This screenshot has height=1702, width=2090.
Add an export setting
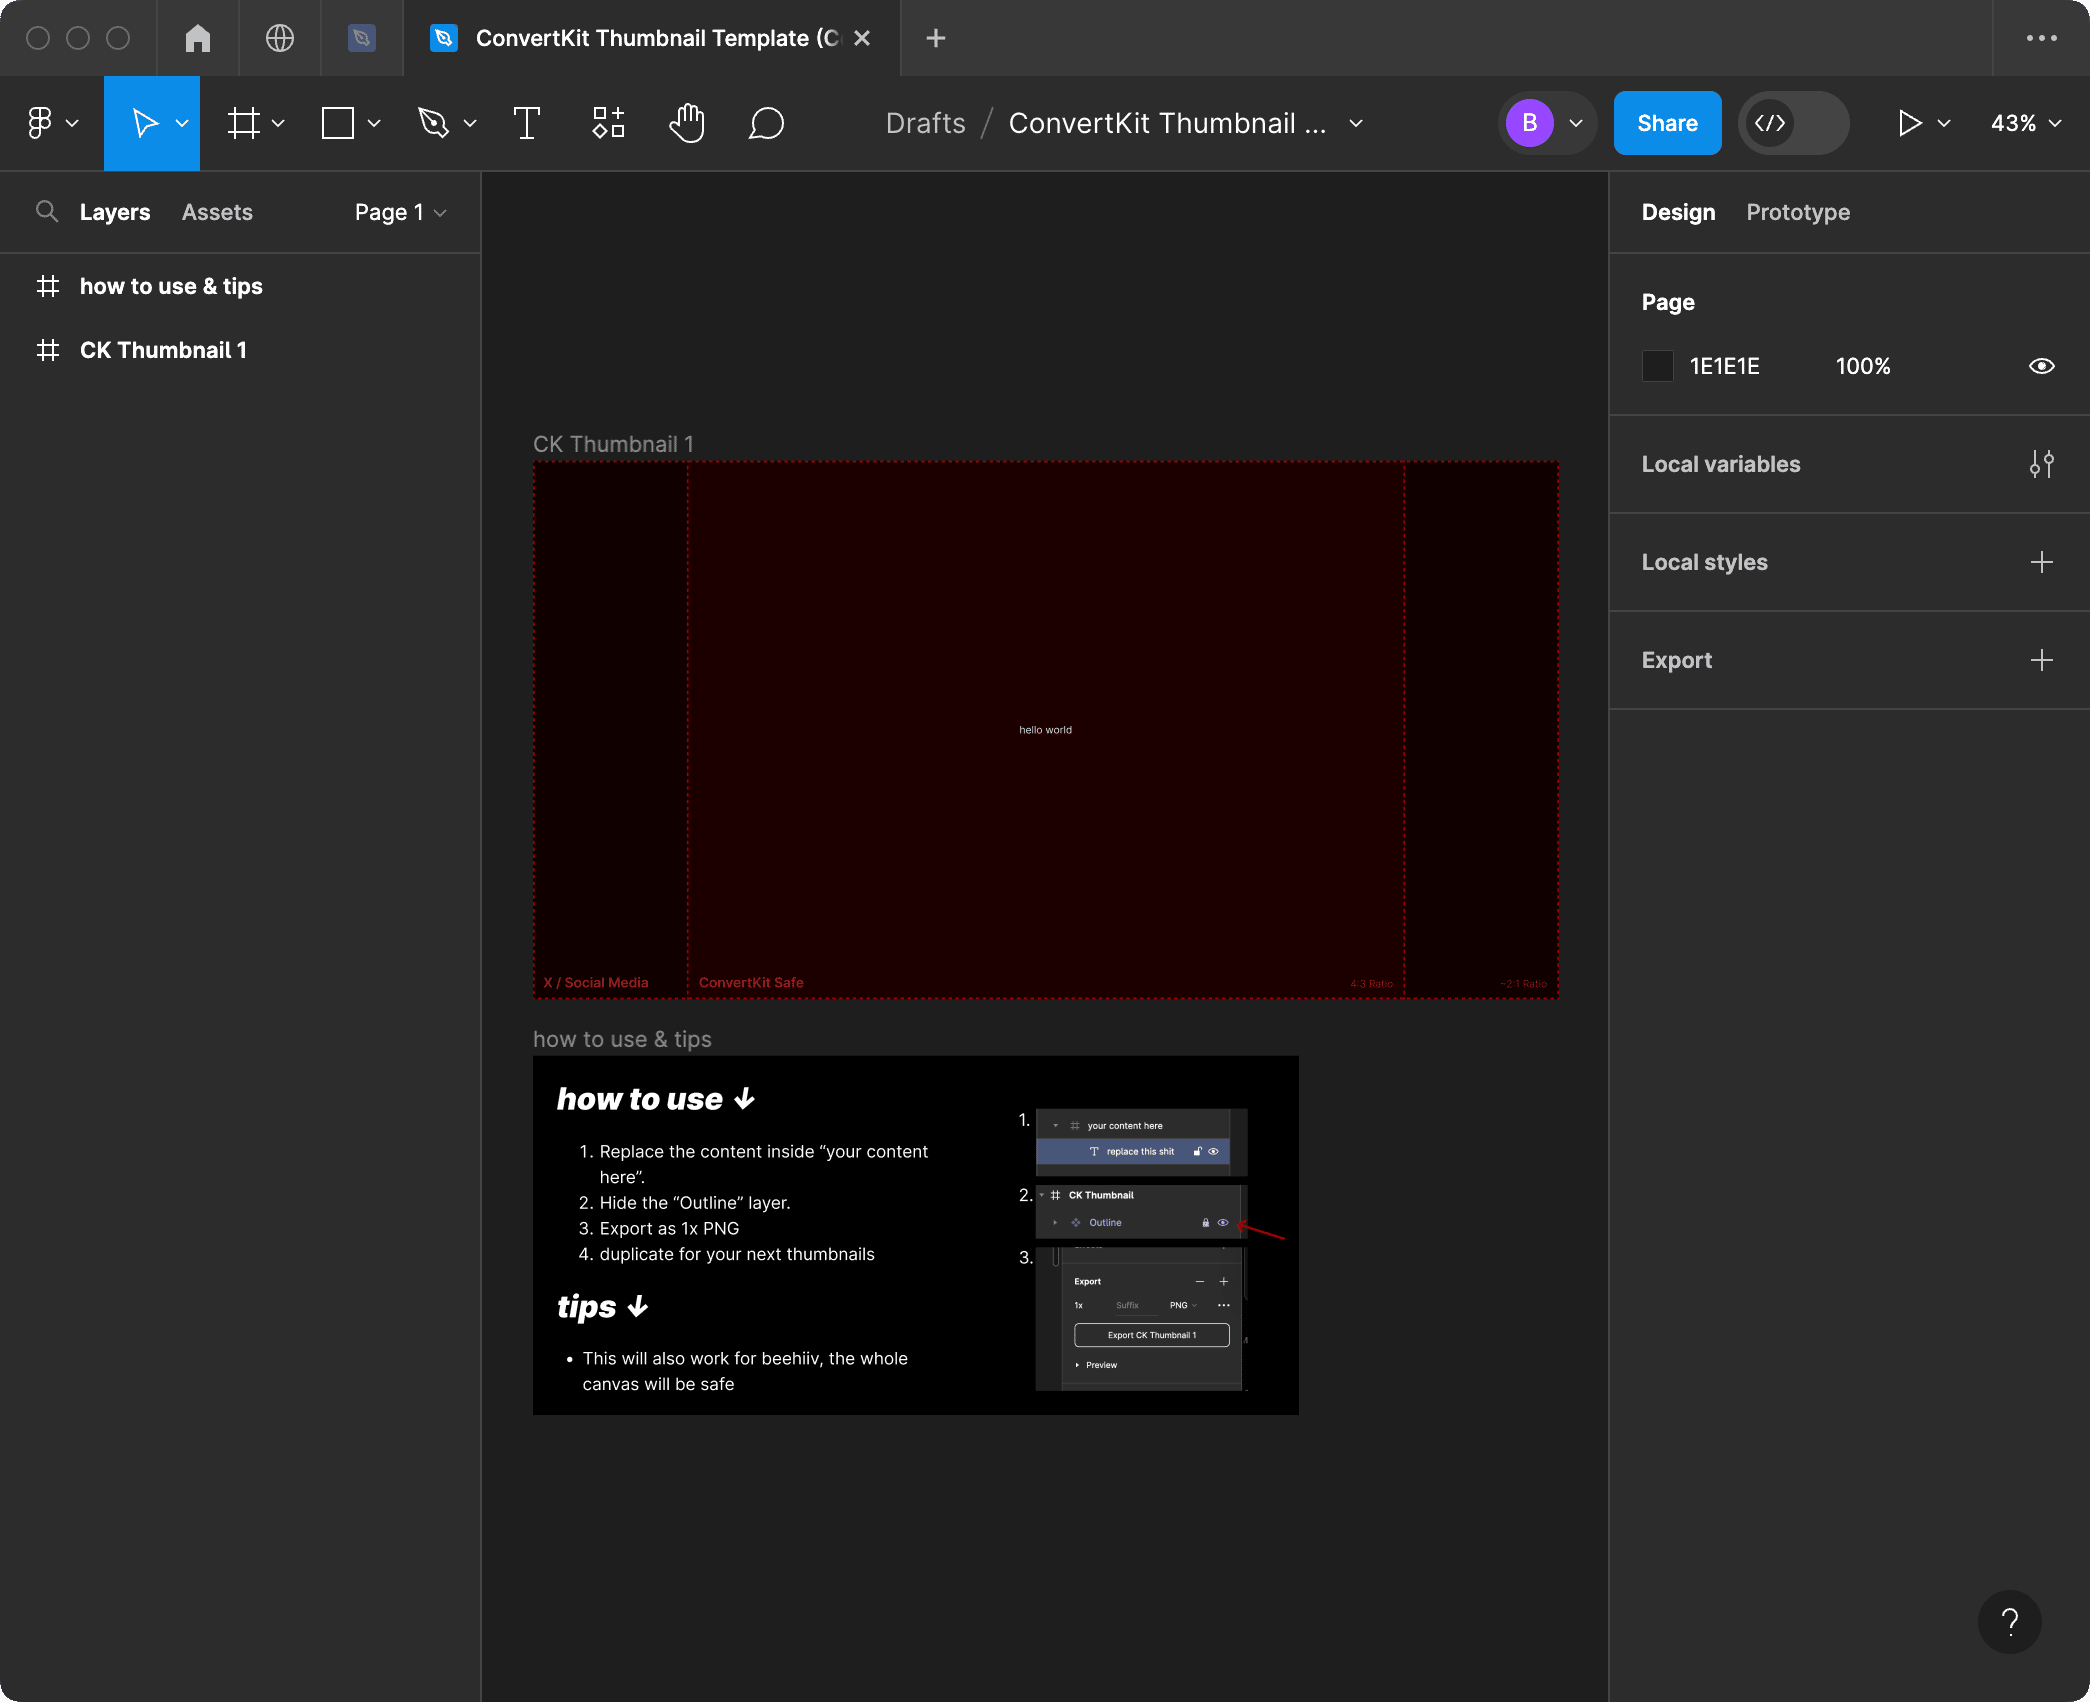click(x=2042, y=660)
